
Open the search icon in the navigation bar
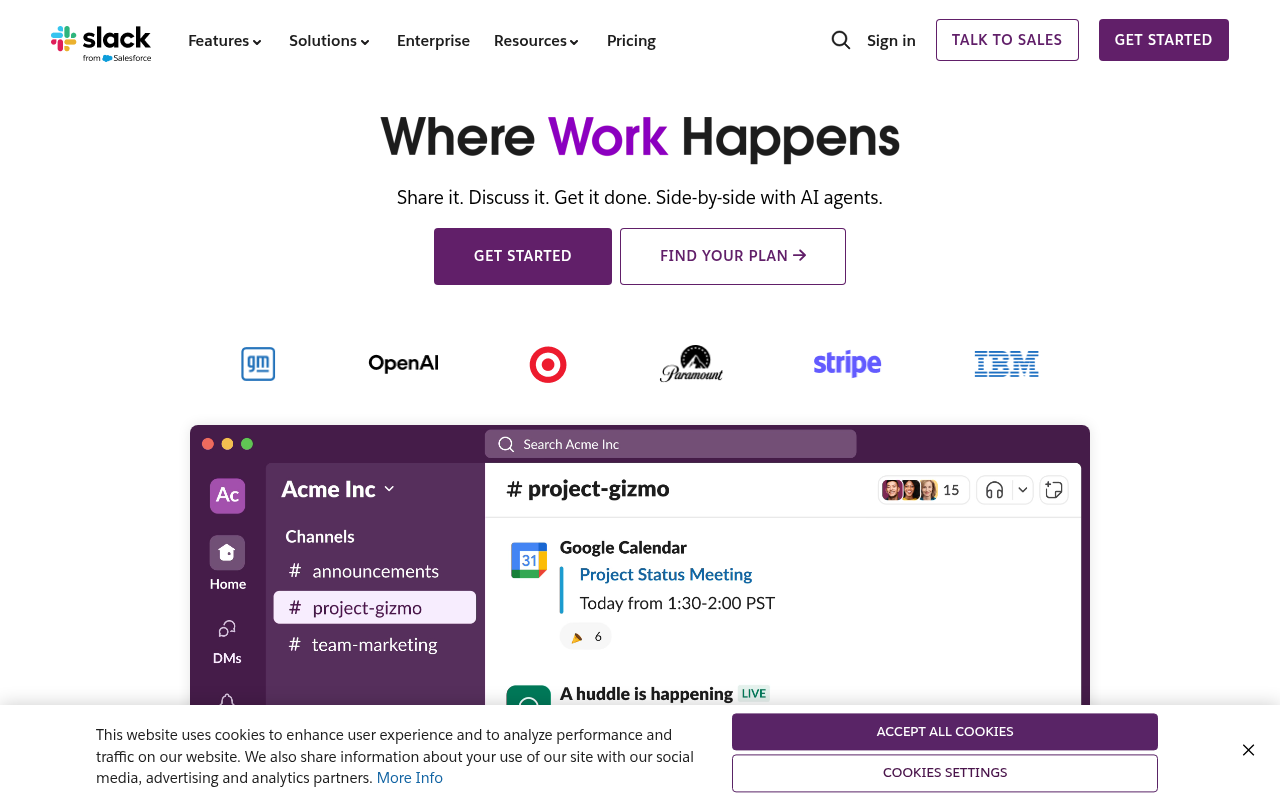pyautogui.click(x=840, y=40)
